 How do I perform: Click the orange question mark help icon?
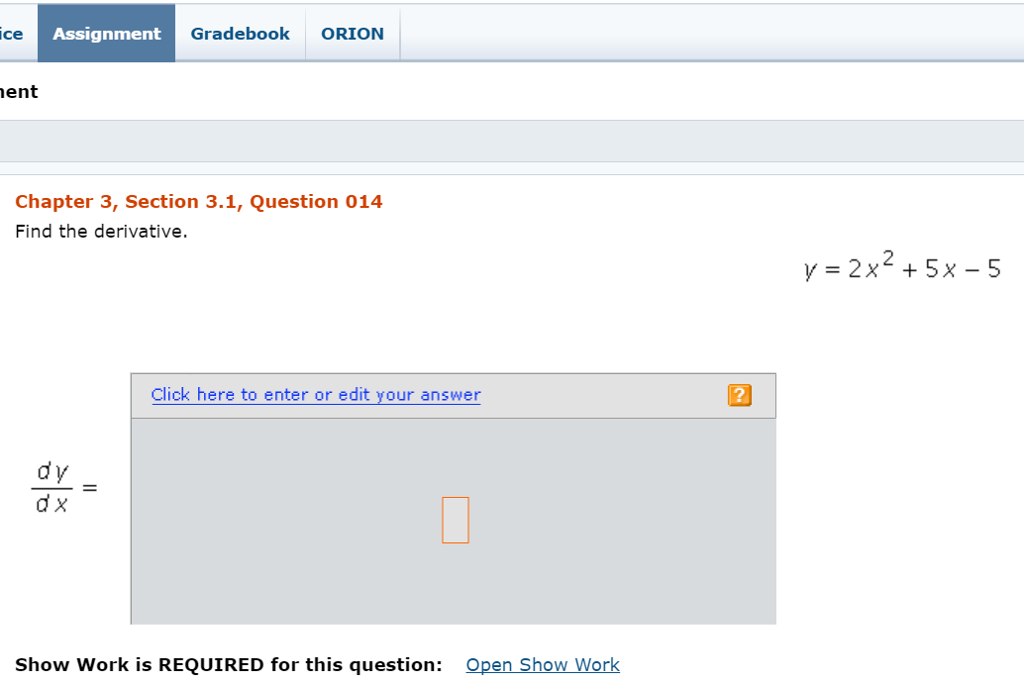pos(739,395)
